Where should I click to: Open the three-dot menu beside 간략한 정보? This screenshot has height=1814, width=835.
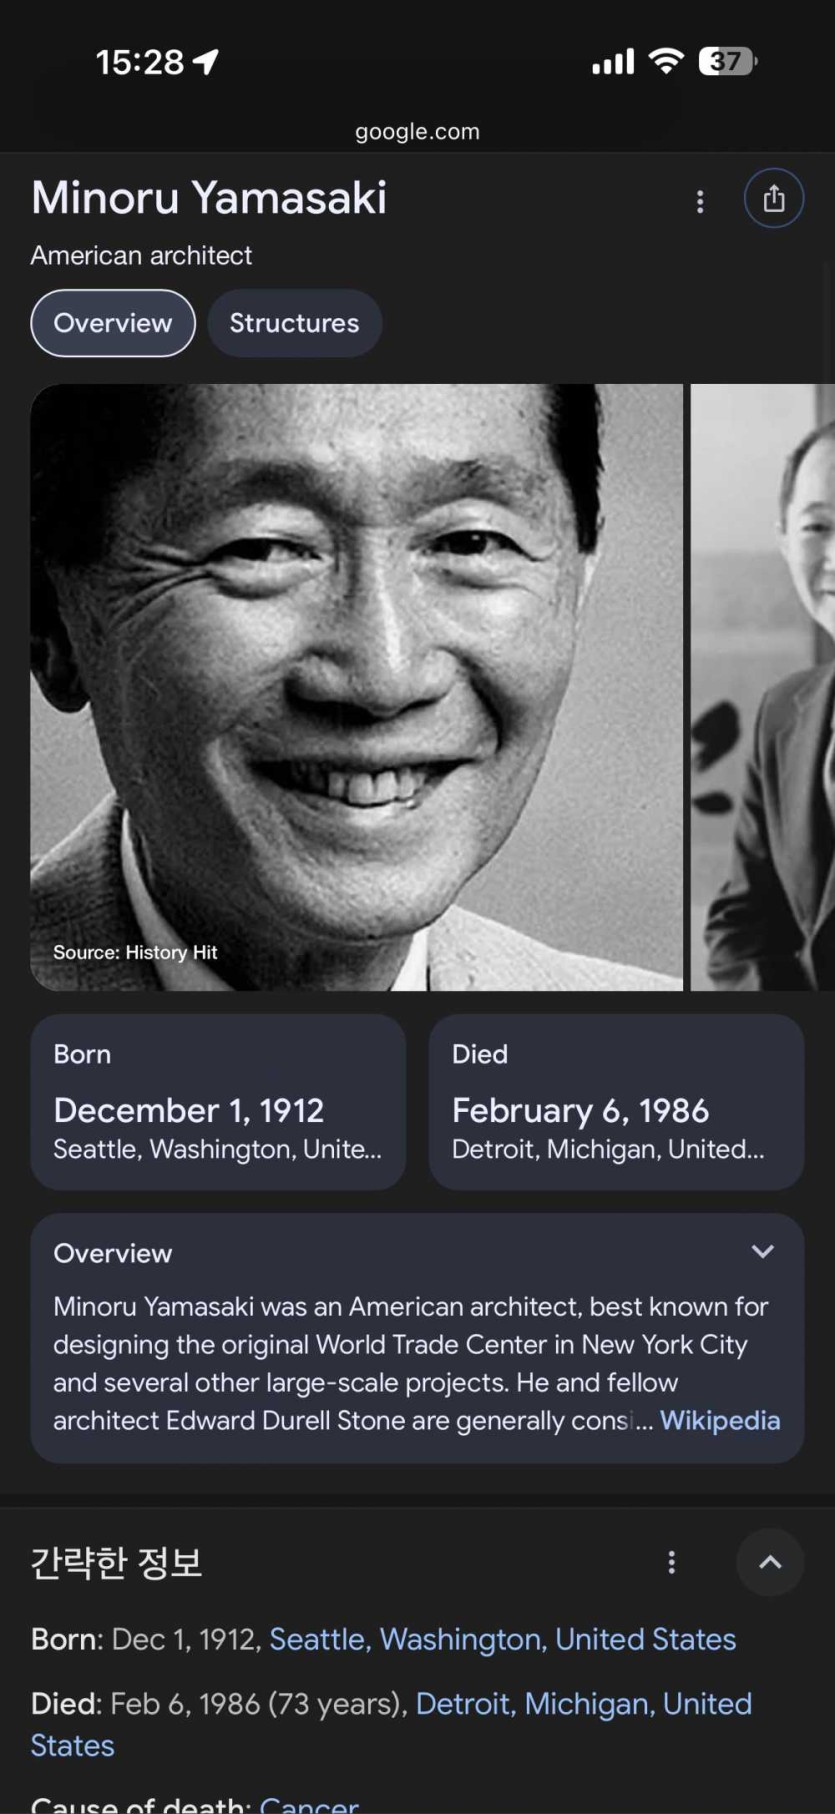671,1562
